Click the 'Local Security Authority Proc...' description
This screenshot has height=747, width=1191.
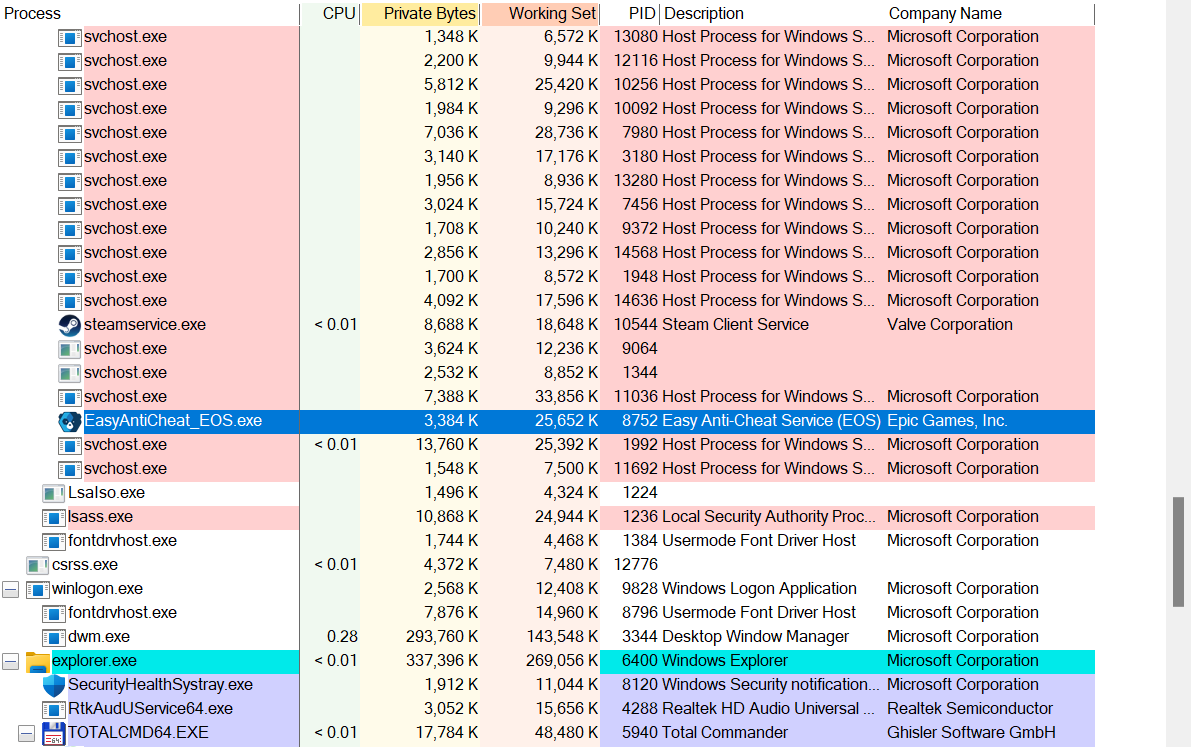tap(769, 517)
